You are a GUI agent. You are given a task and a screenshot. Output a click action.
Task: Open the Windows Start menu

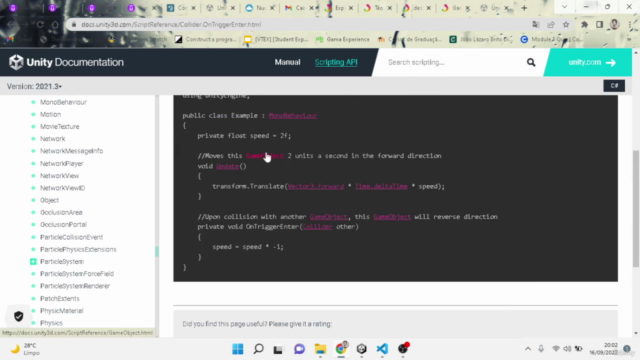[x=238, y=349]
